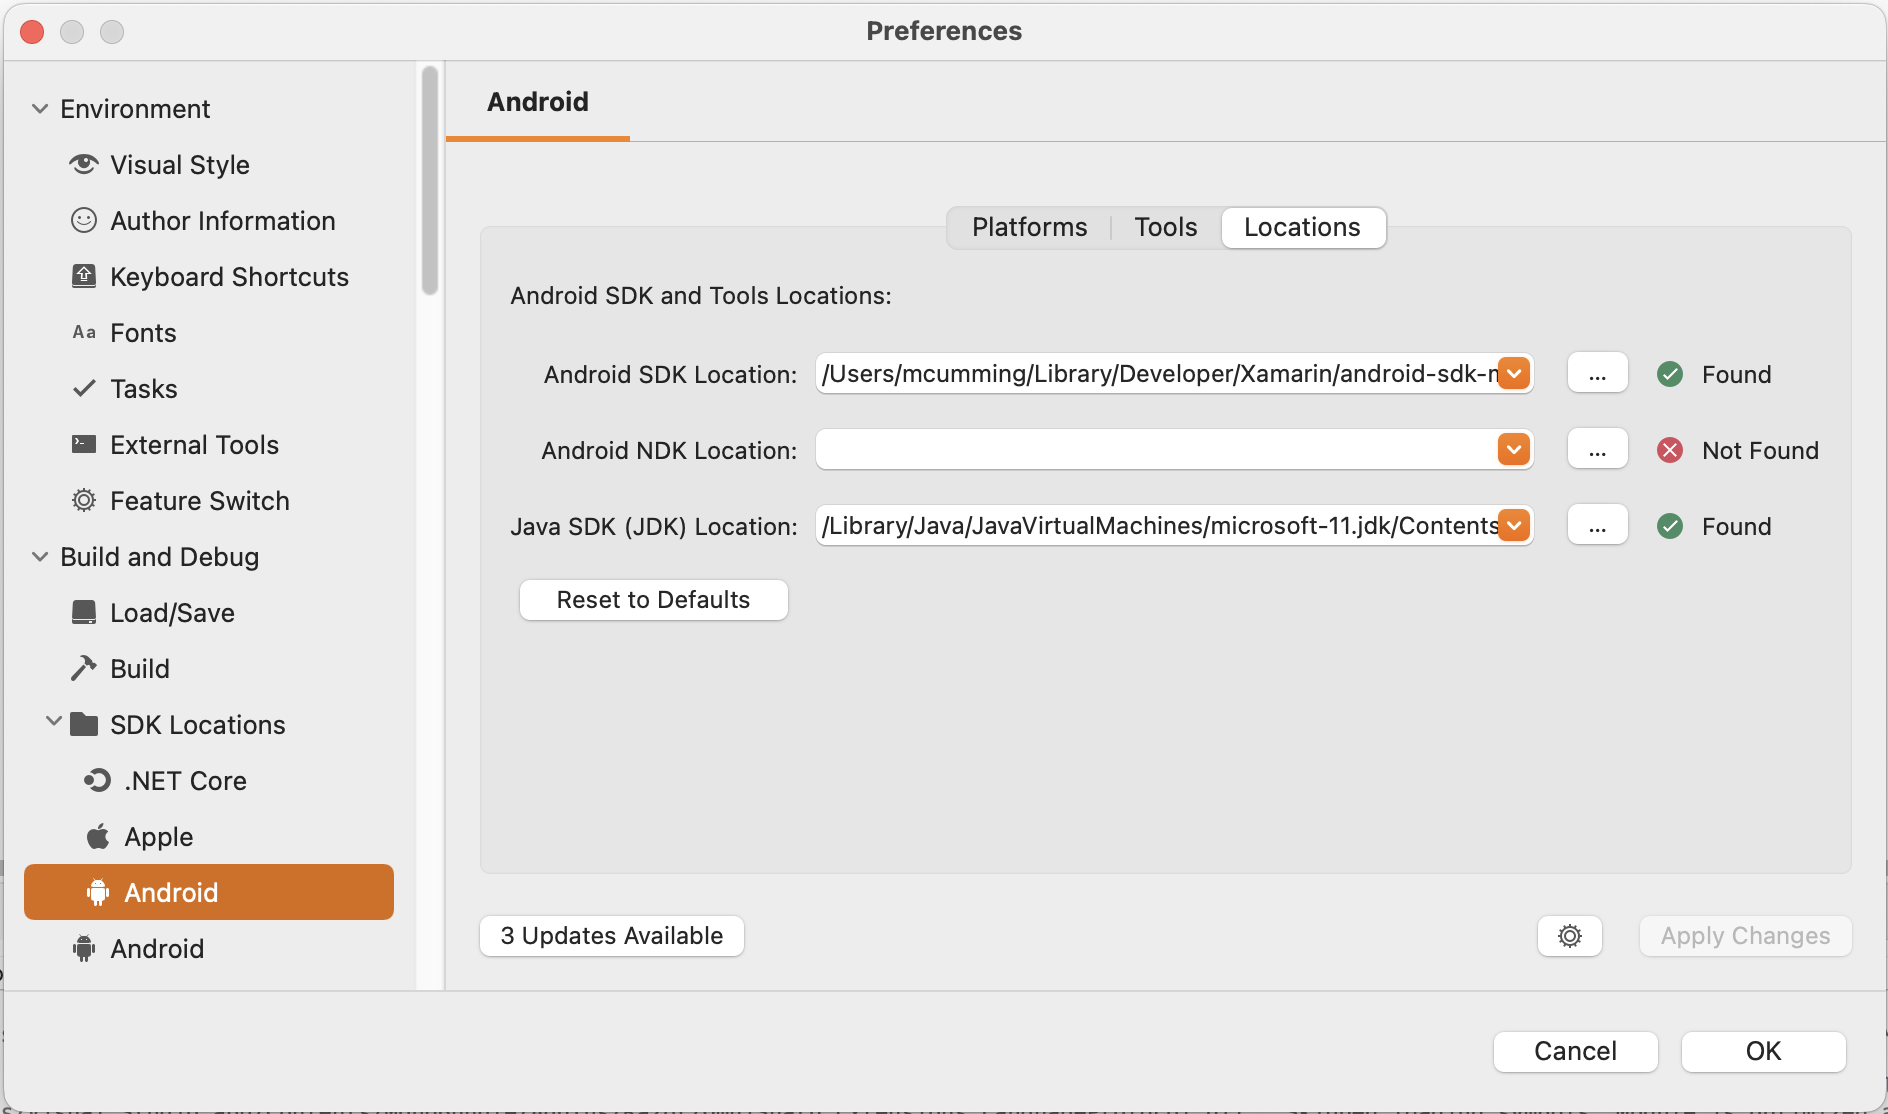Switch to the Platforms tab
Screen dimensions: 1888x1114
[1028, 227]
